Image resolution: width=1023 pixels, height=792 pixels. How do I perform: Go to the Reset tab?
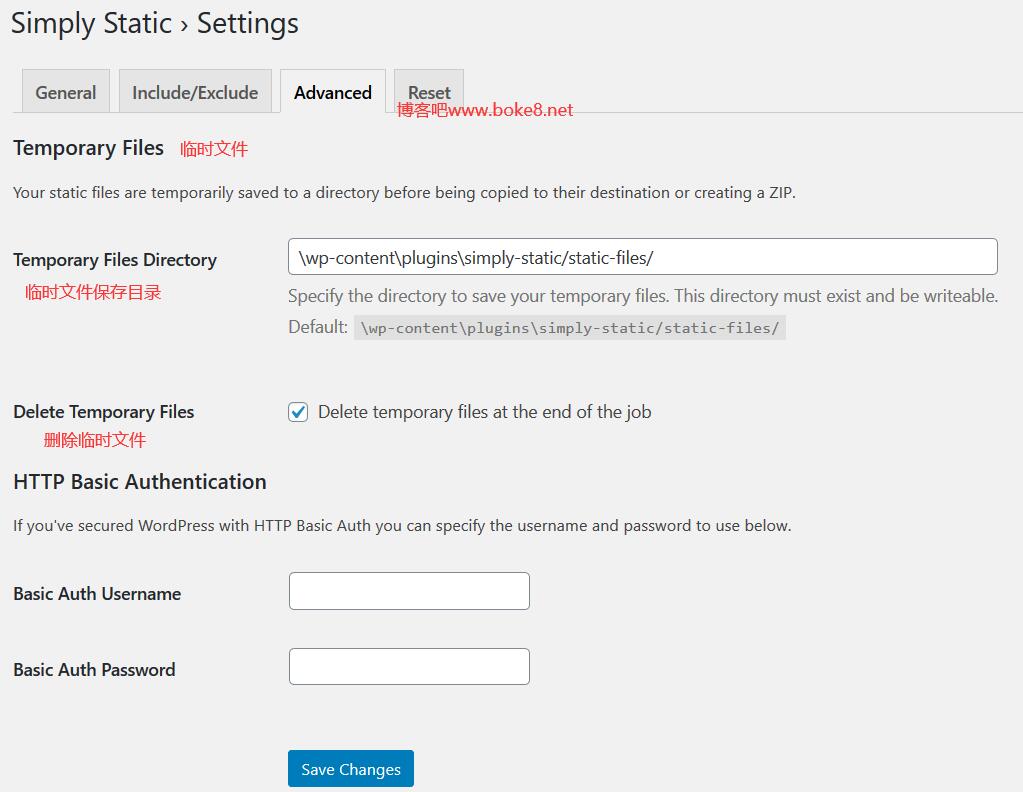(x=429, y=92)
